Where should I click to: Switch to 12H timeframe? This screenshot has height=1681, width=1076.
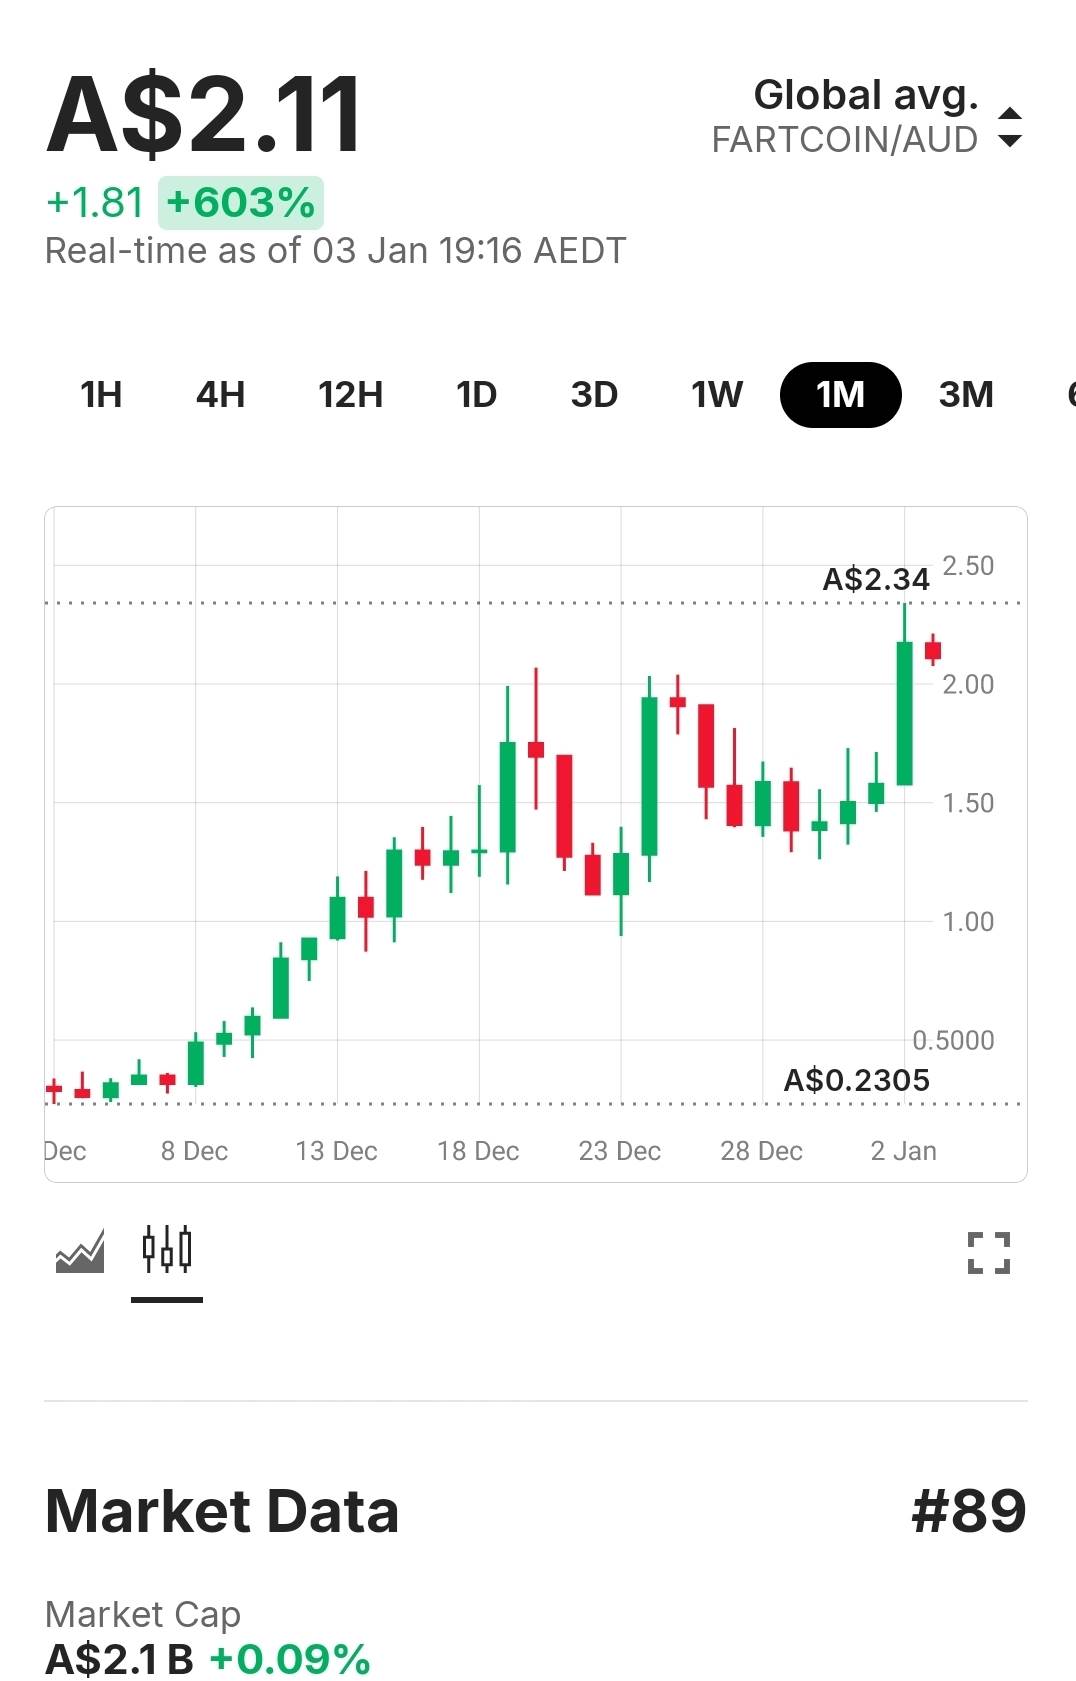(350, 395)
